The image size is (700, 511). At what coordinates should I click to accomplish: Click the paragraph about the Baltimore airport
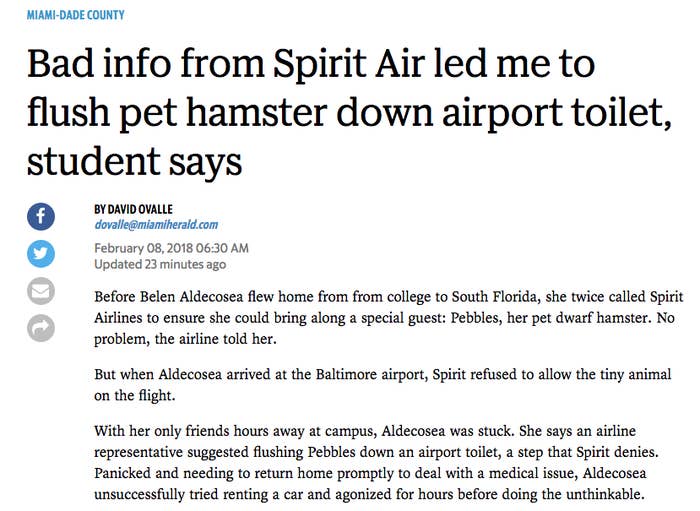383,385
